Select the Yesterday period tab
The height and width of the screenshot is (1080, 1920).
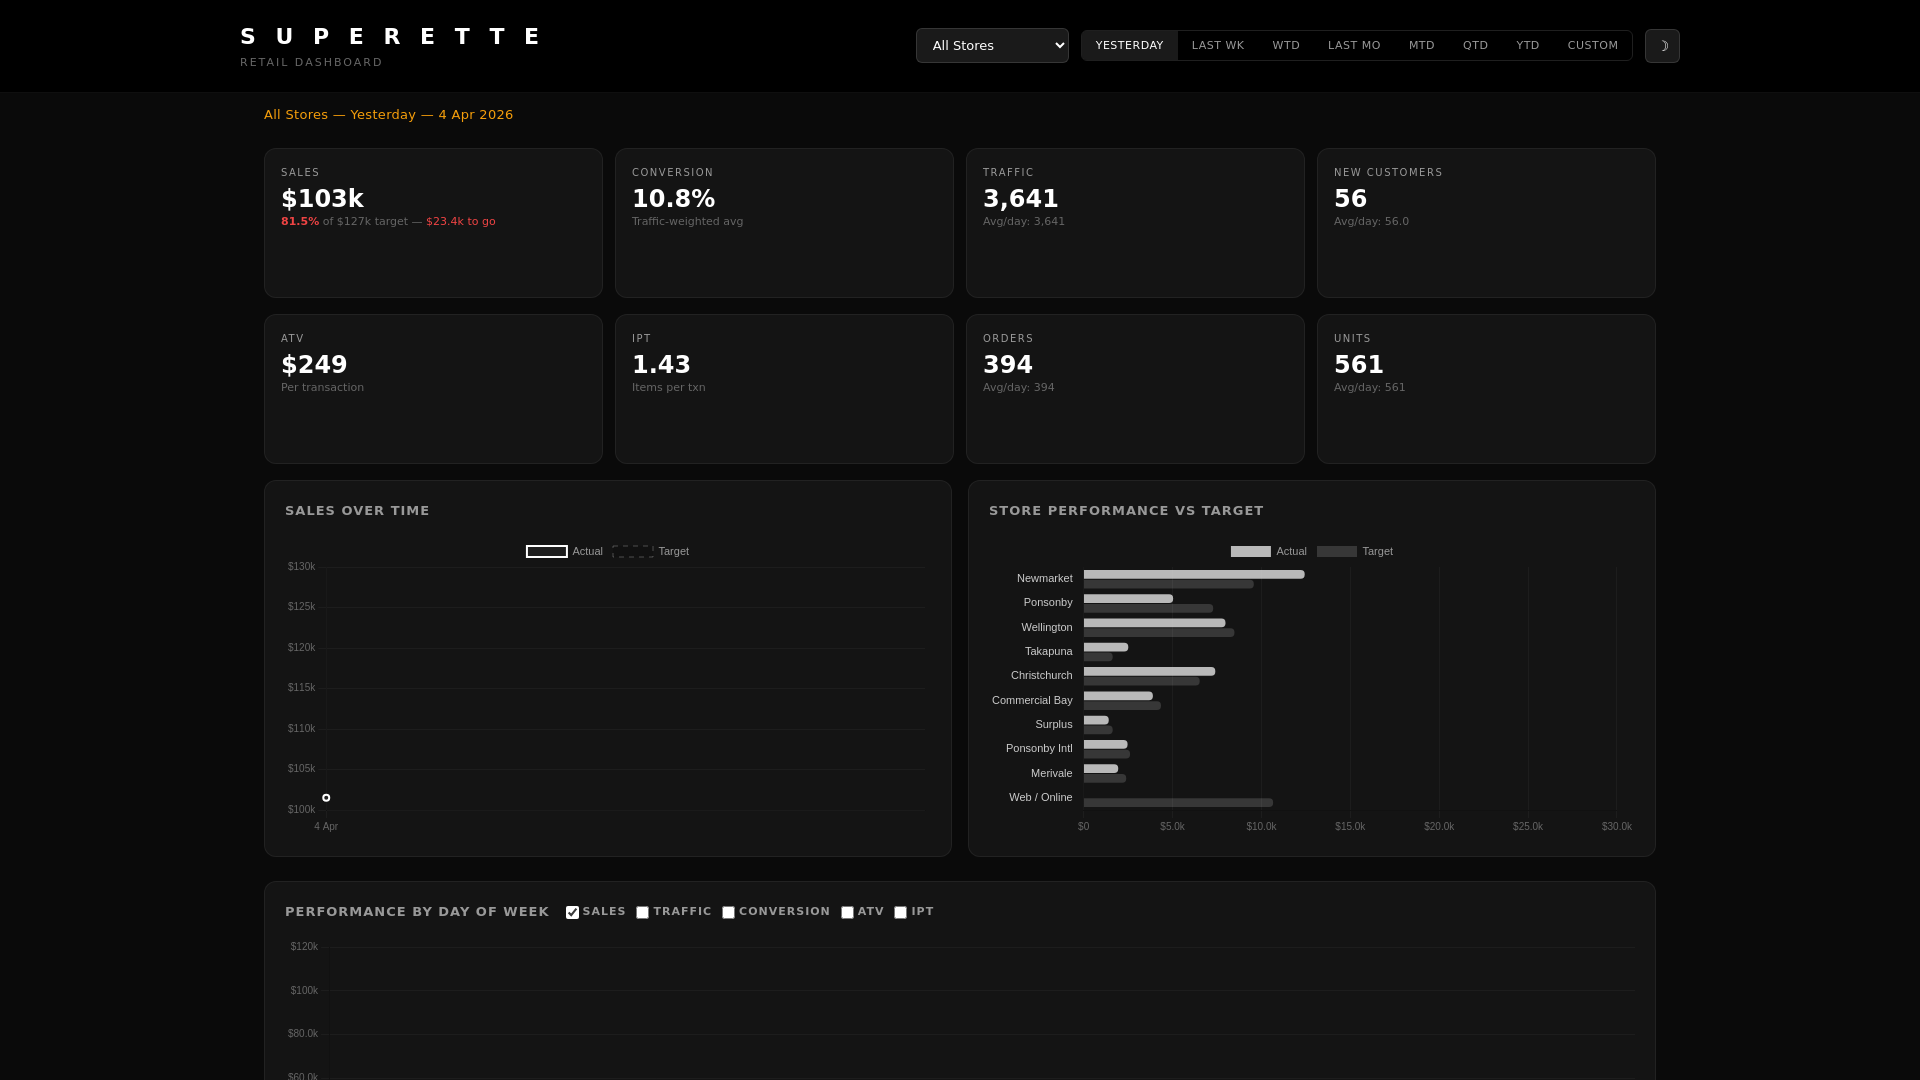(x=1129, y=46)
